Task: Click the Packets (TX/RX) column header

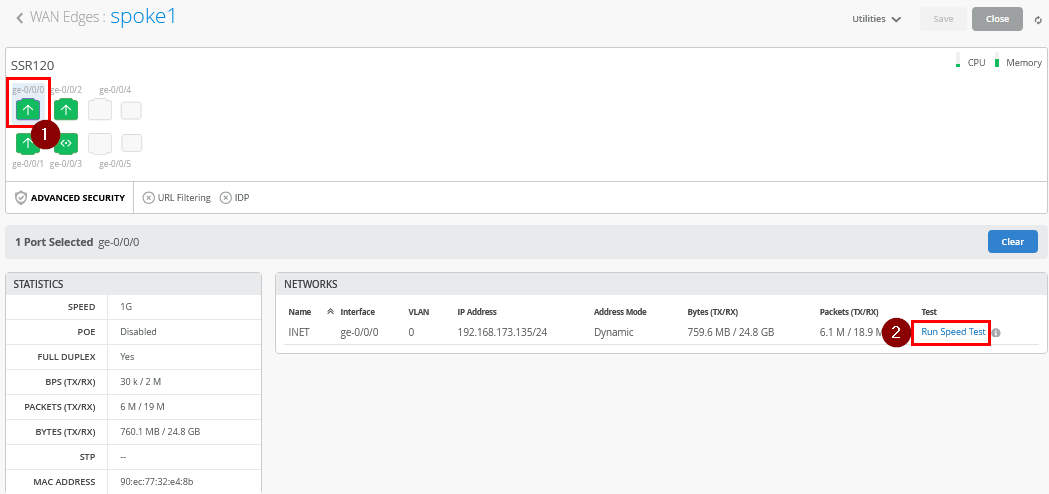Action: click(848, 312)
